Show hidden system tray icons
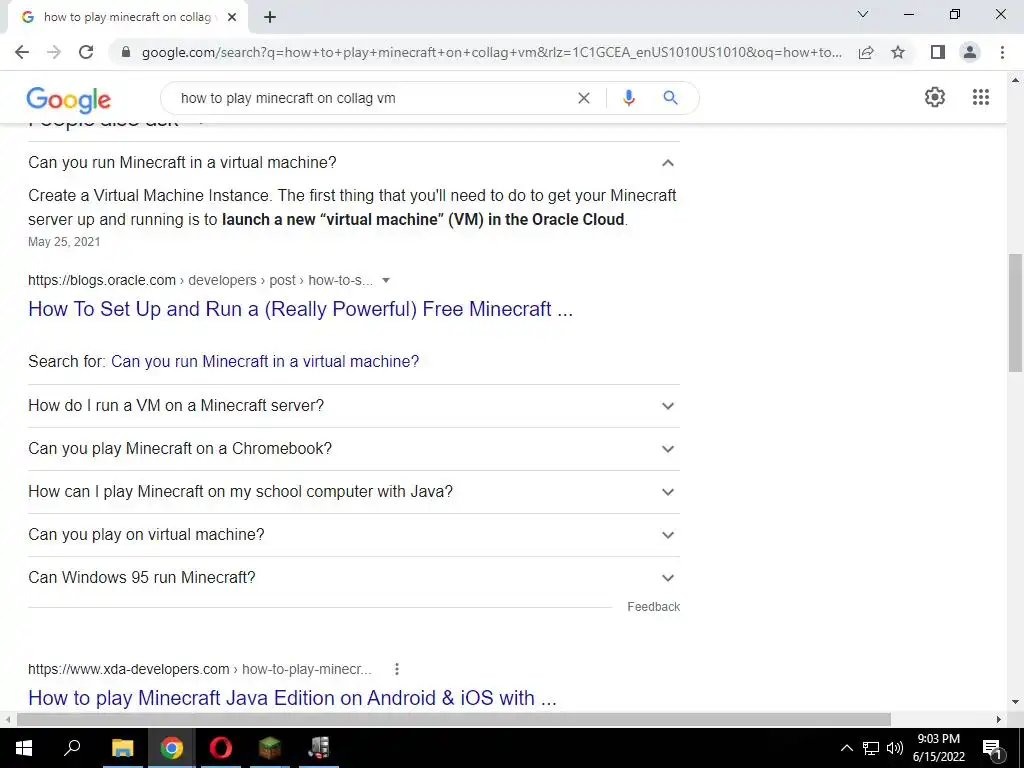The height and width of the screenshot is (768, 1024). coord(846,748)
